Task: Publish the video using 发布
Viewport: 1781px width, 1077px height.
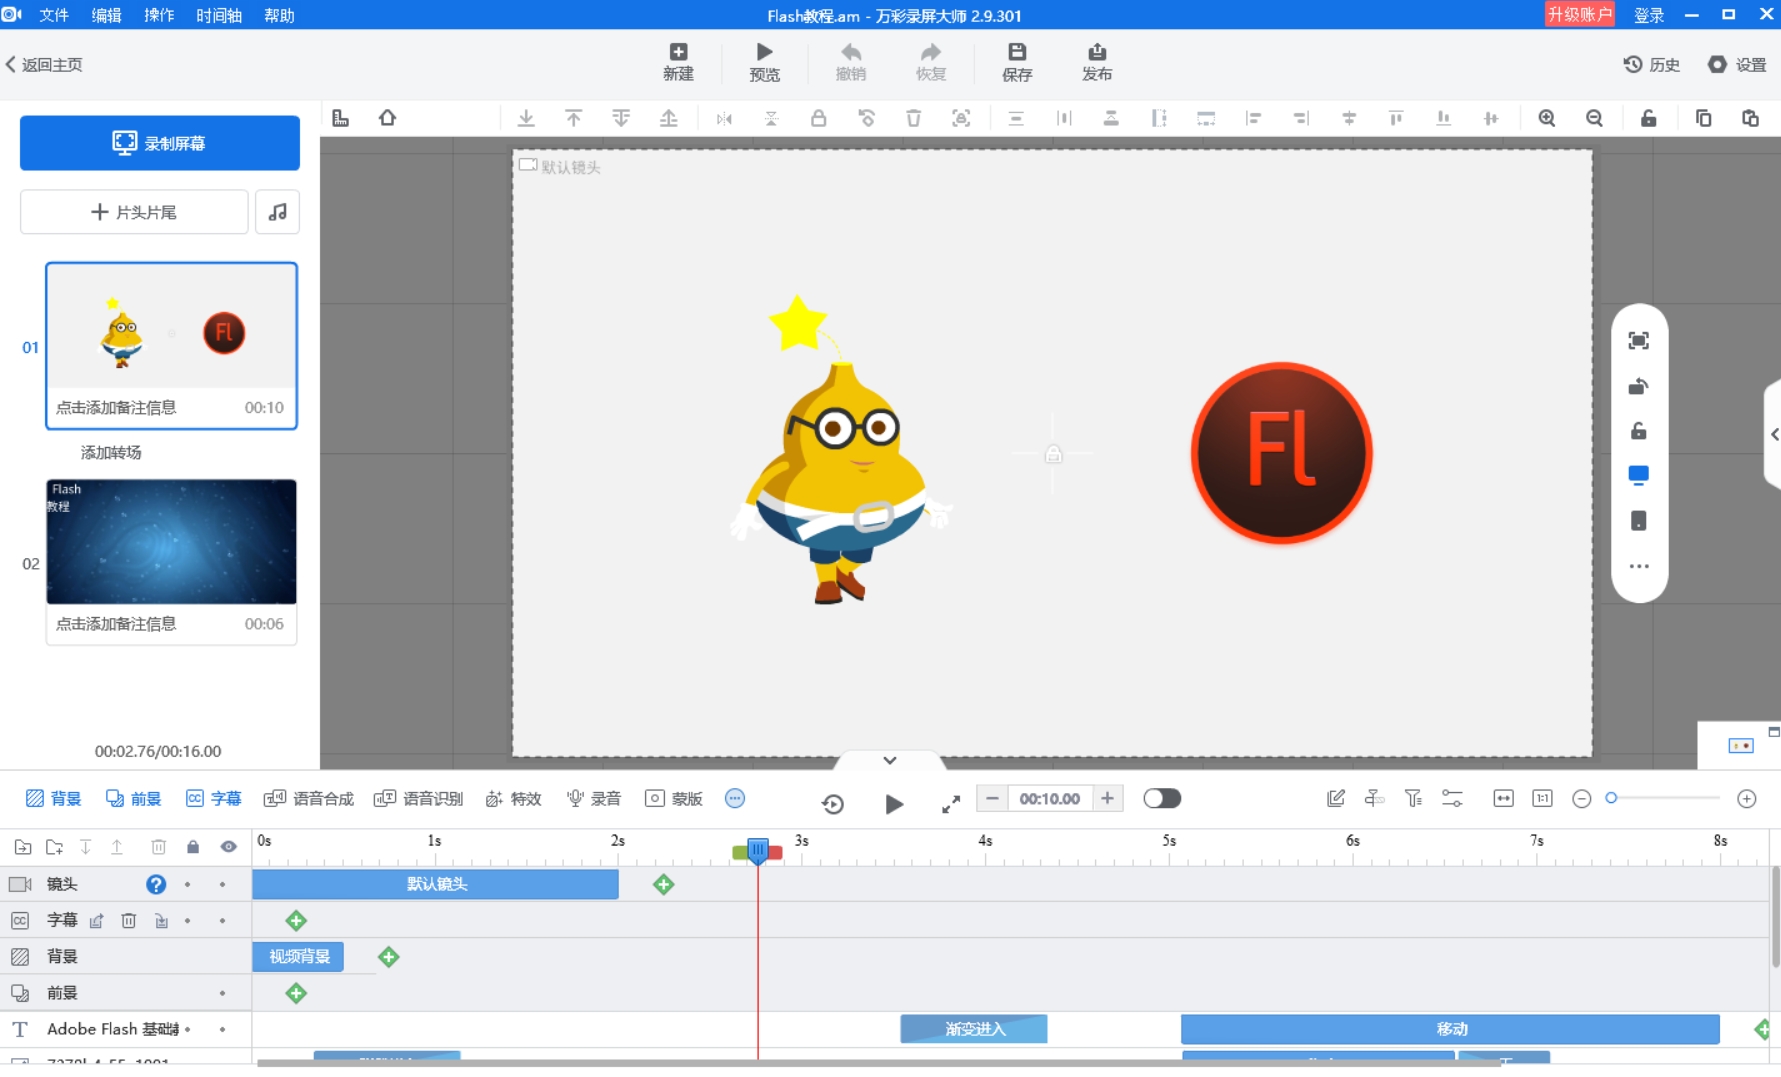Action: (x=1097, y=62)
